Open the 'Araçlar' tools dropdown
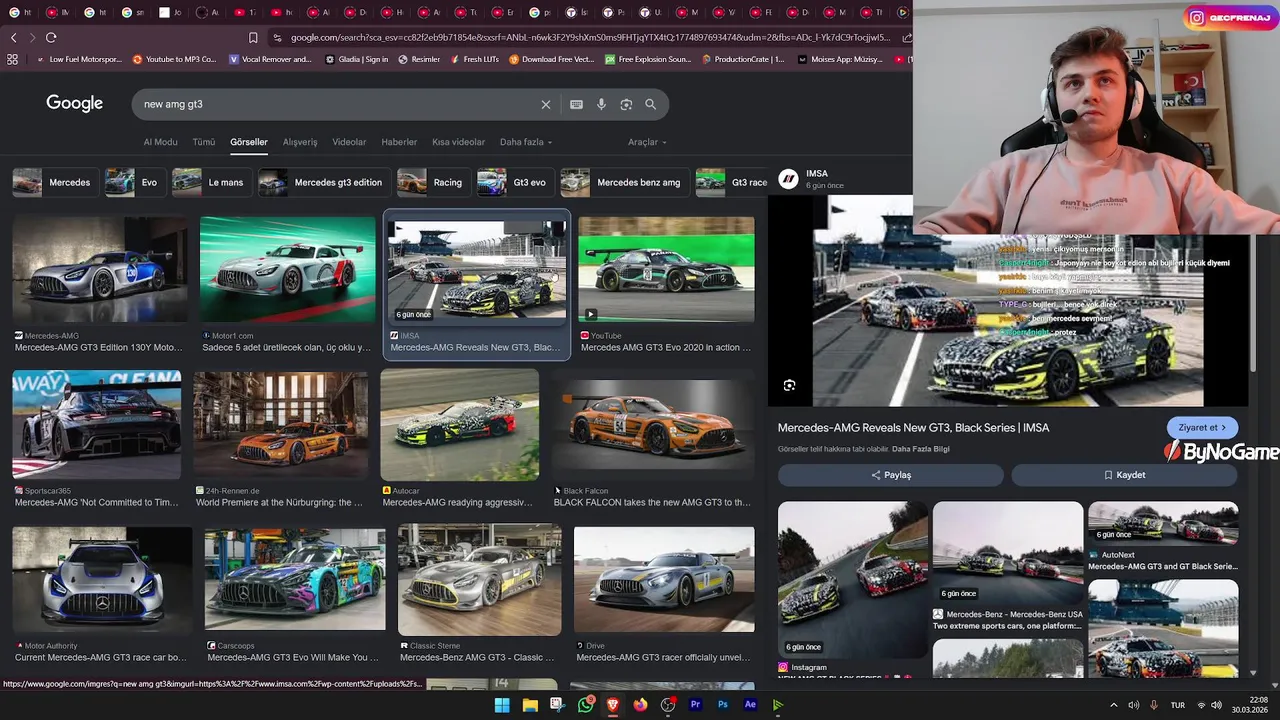1280x720 pixels. 647,142
